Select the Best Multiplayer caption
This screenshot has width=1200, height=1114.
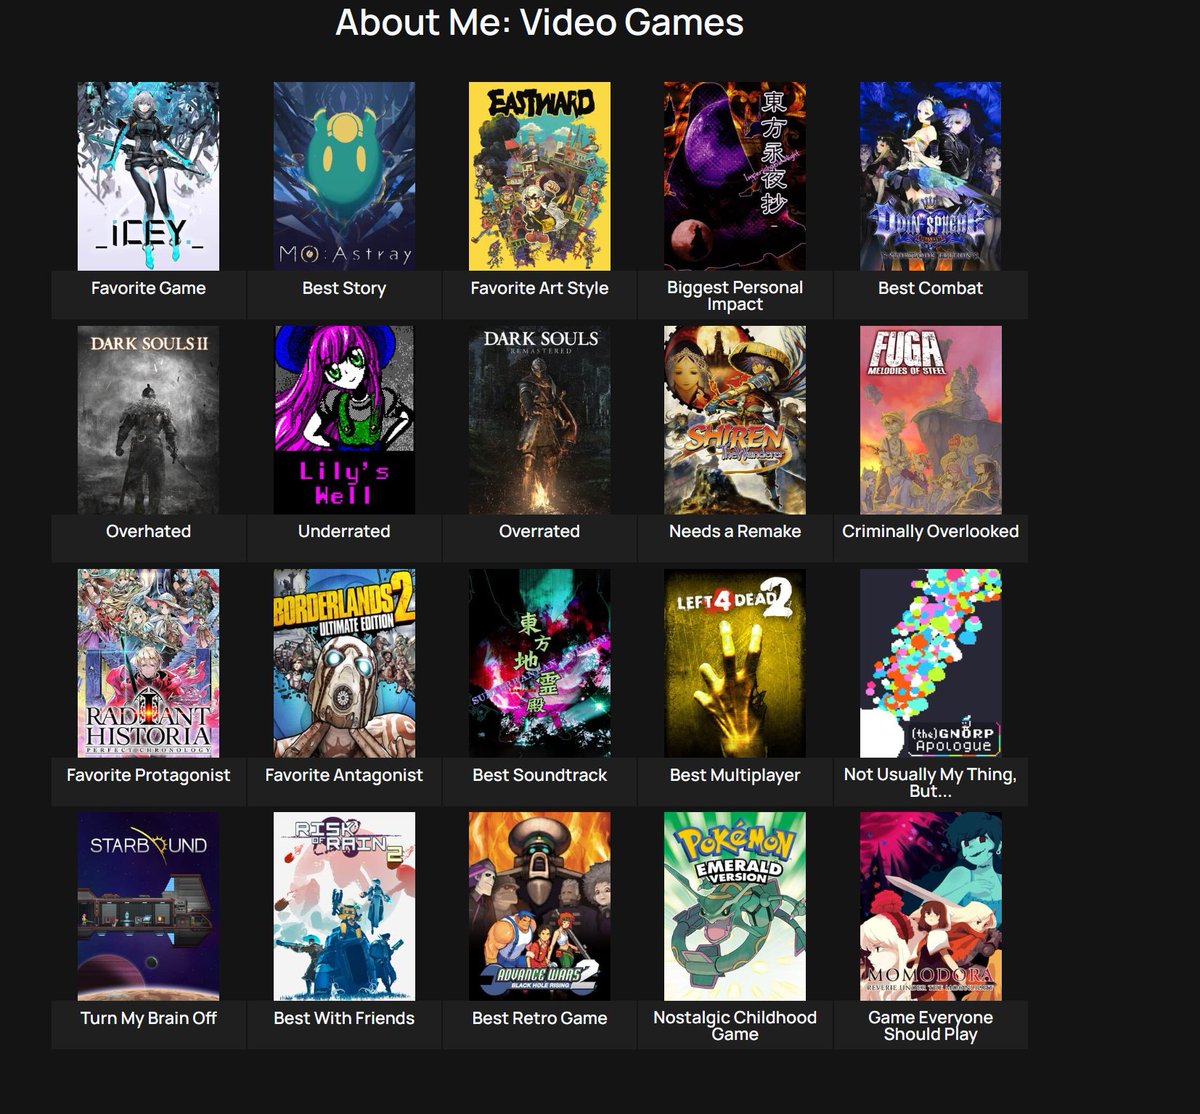[735, 775]
